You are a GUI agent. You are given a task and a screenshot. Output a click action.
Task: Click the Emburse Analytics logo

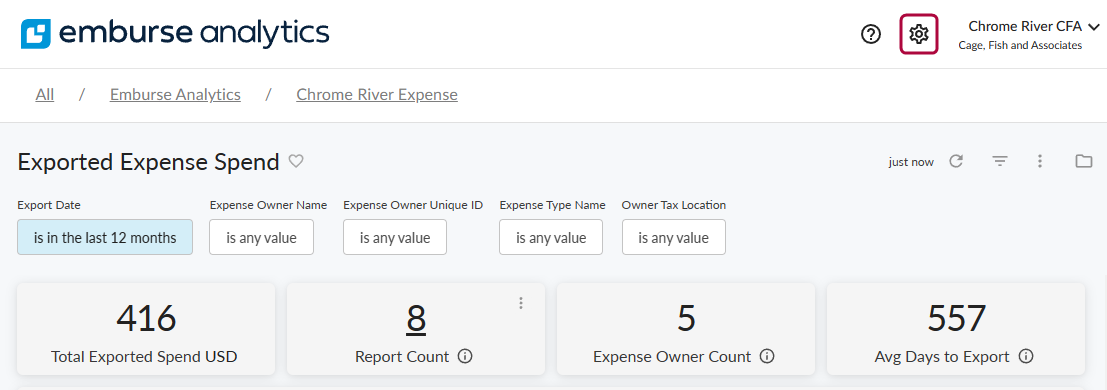click(175, 33)
